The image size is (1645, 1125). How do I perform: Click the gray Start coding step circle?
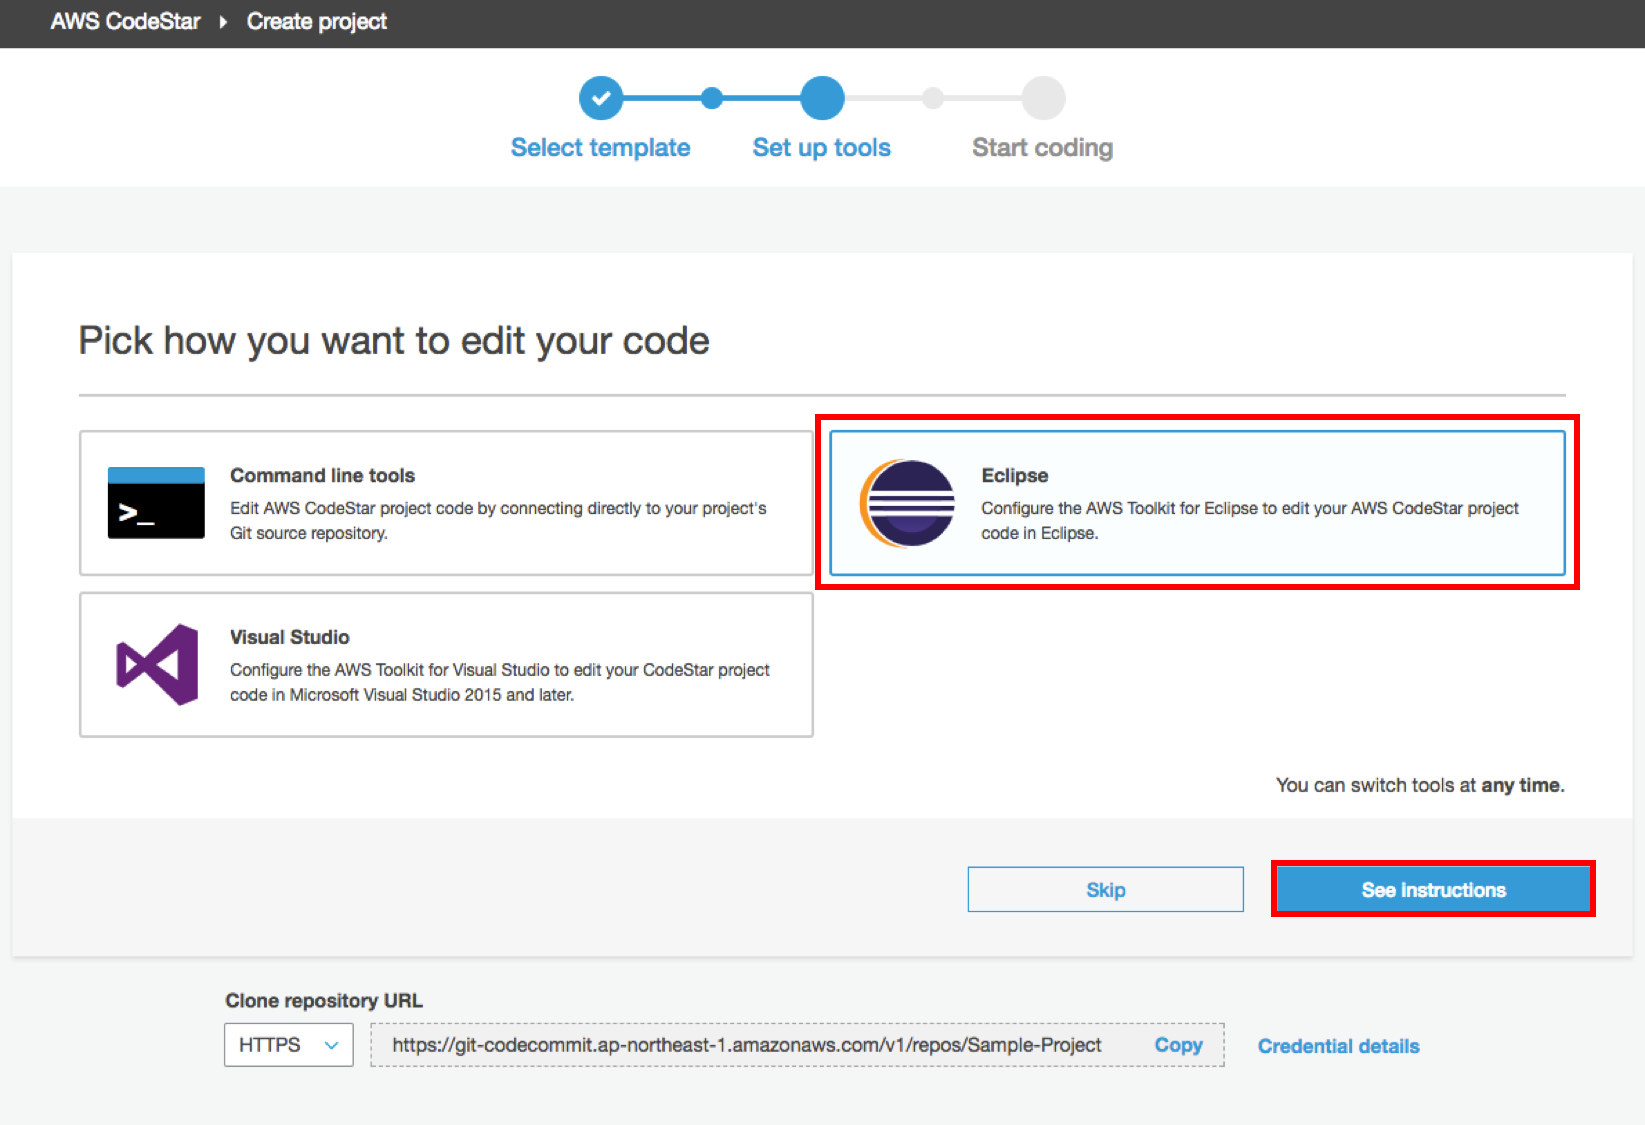1043,98
